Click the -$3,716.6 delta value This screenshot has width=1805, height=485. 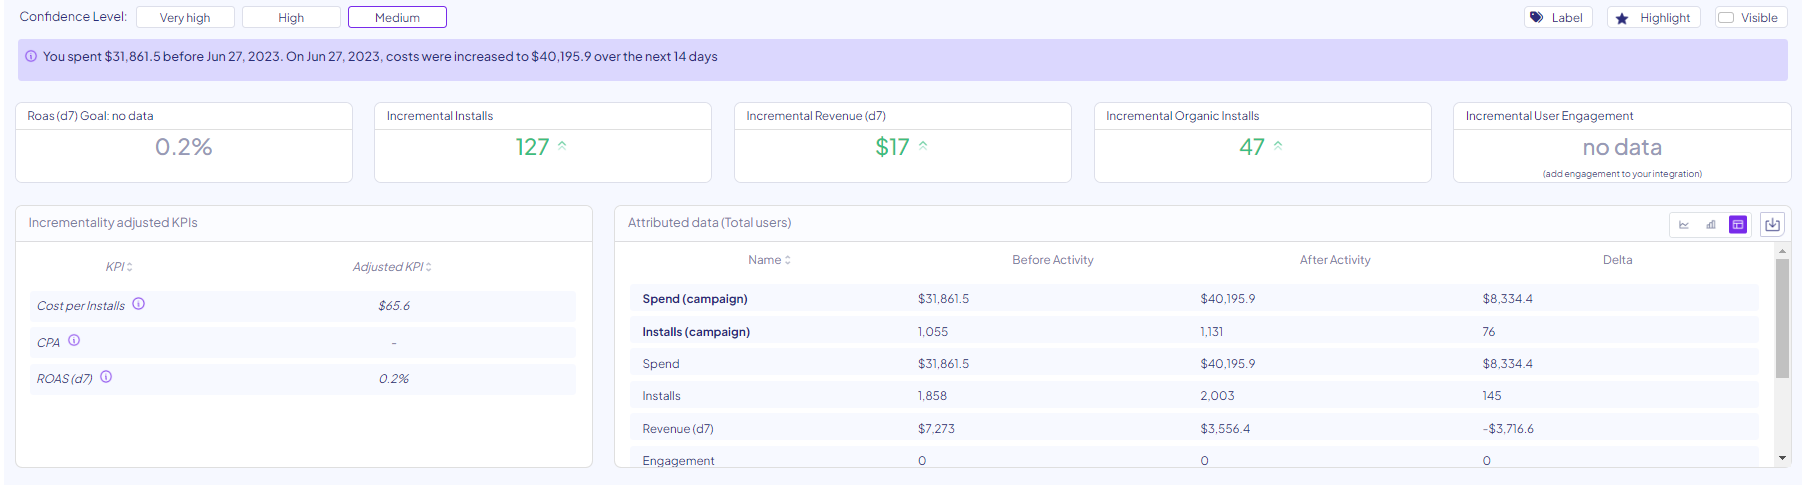[1508, 429]
